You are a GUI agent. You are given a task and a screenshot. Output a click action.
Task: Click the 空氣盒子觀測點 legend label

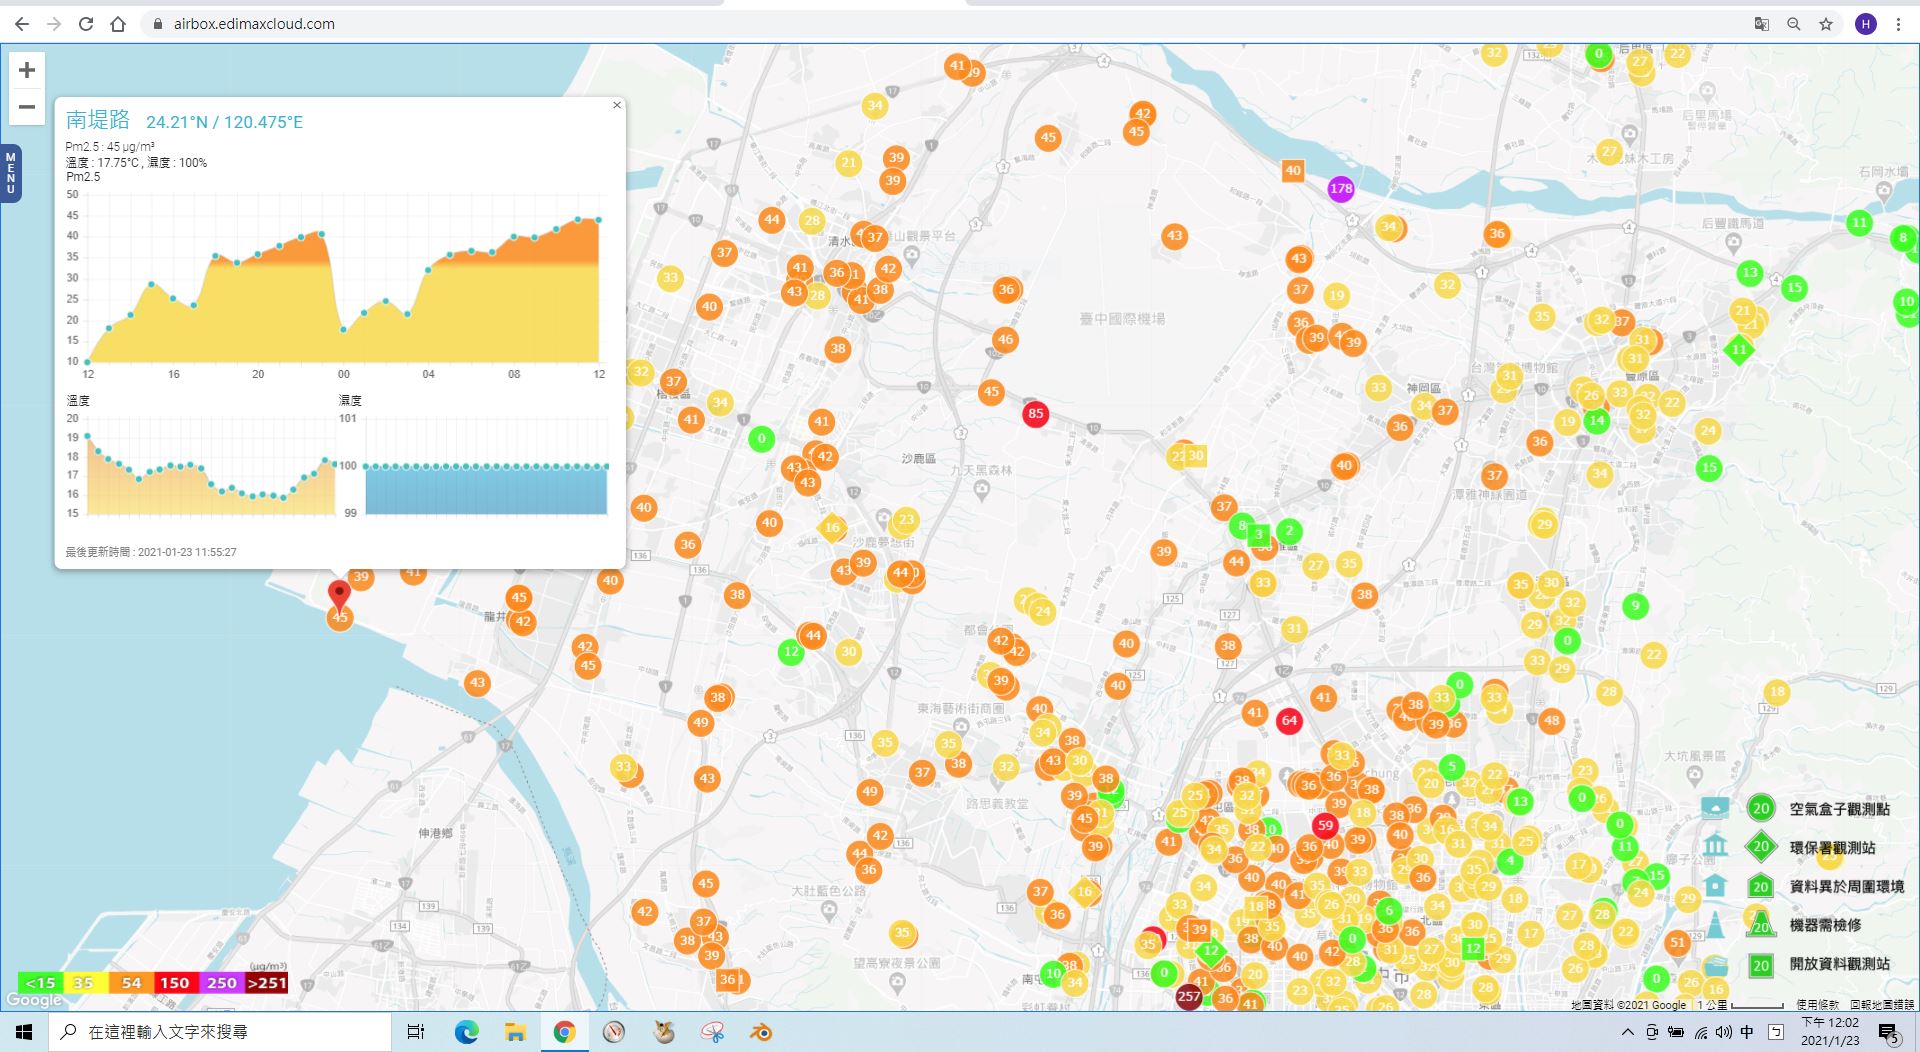coord(1840,809)
